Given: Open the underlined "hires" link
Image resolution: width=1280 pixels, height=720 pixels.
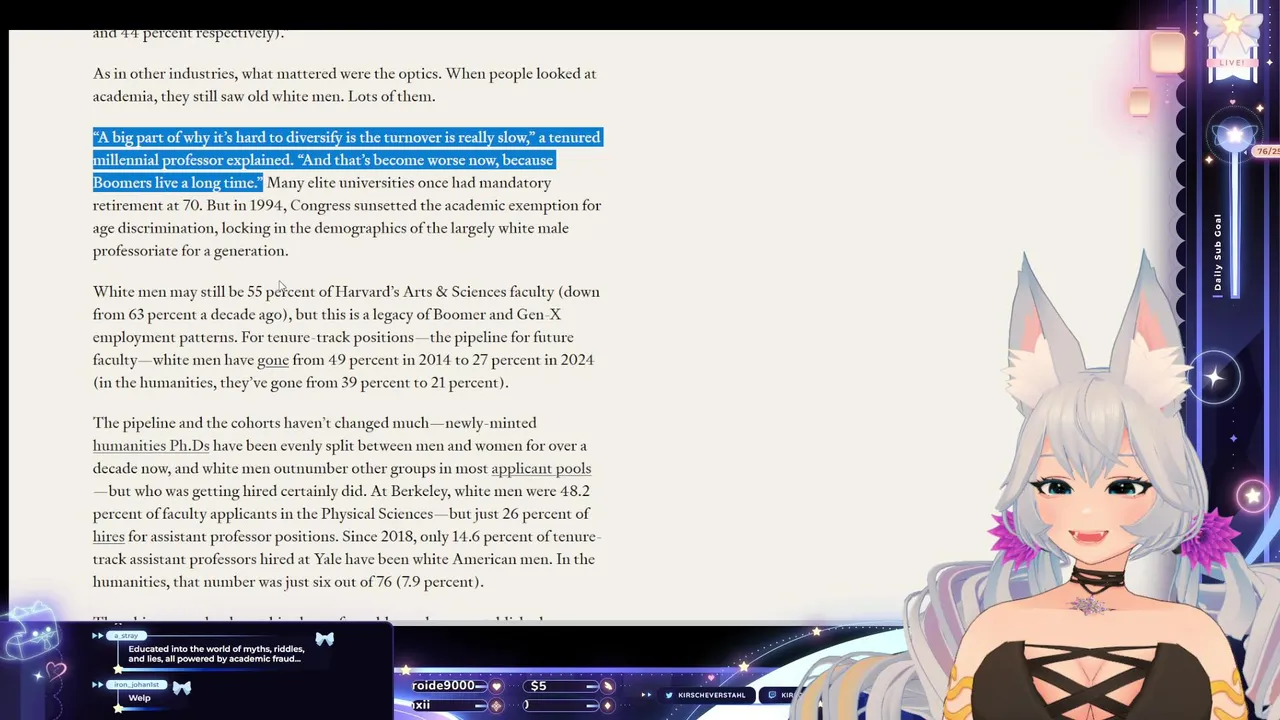Looking at the screenshot, I should pyautogui.click(x=109, y=537).
